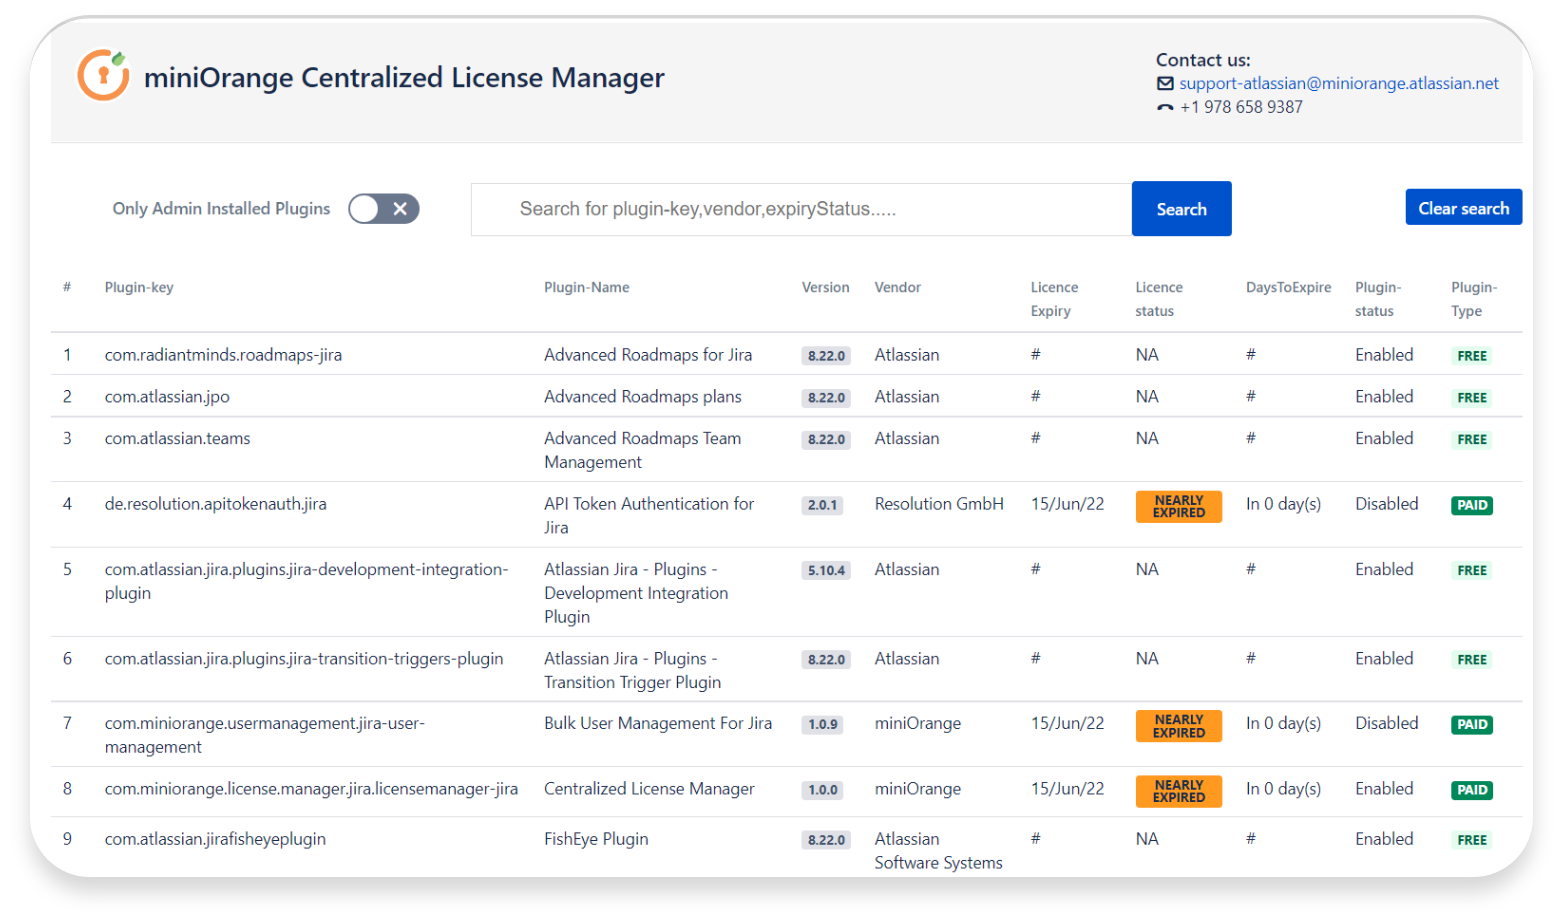Screen dimensions: 1563x922
Task: Click Centralized License Manager plugin name
Action: pyautogui.click(x=649, y=789)
